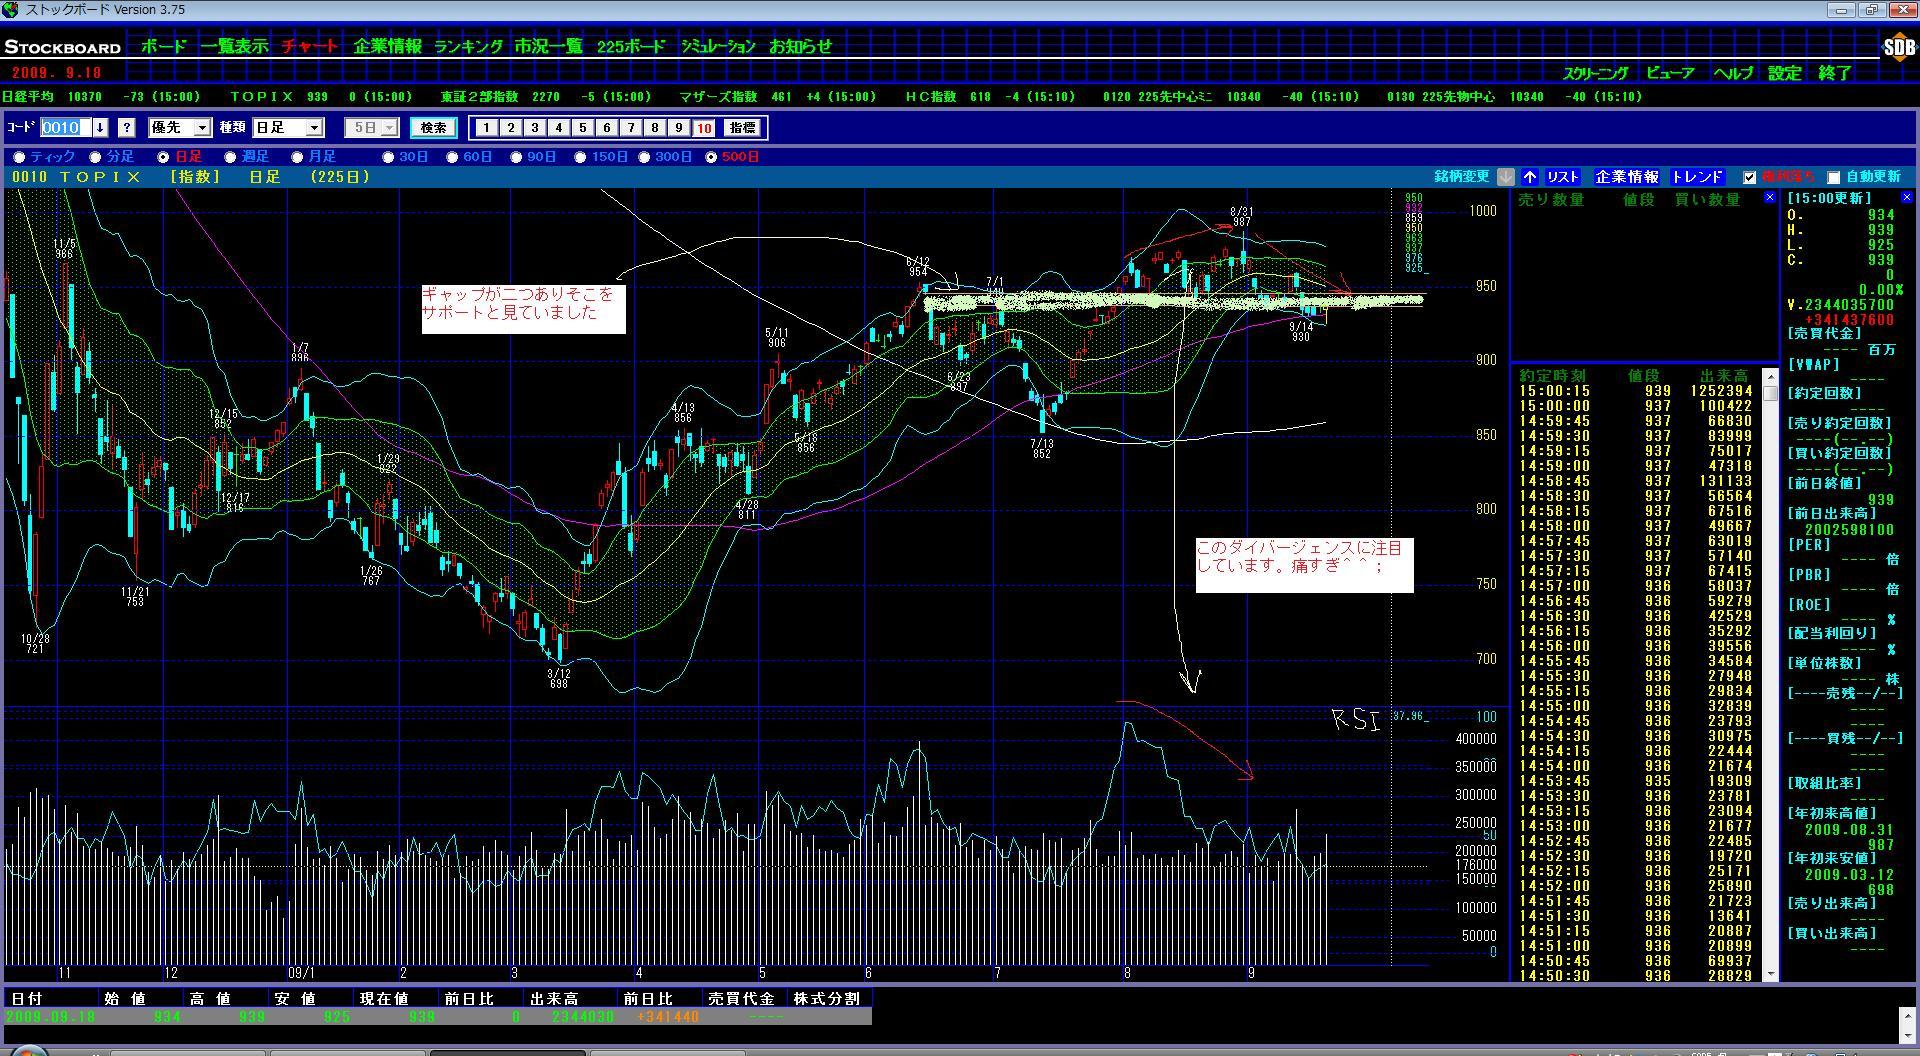Click the SDB logo icon
1920x1056 pixels.
pyautogui.click(x=1898, y=47)
